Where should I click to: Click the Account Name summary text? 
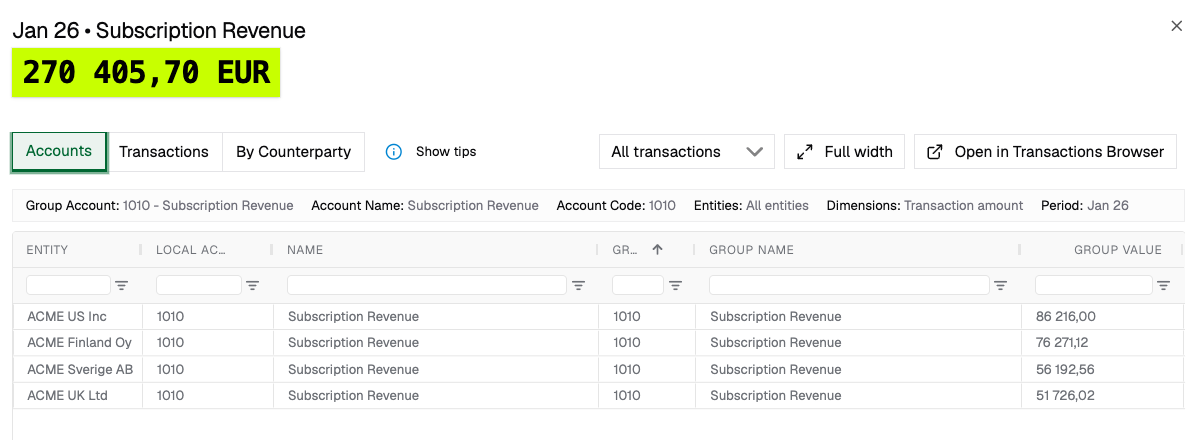pyautogui.click(x=425, y=205)
